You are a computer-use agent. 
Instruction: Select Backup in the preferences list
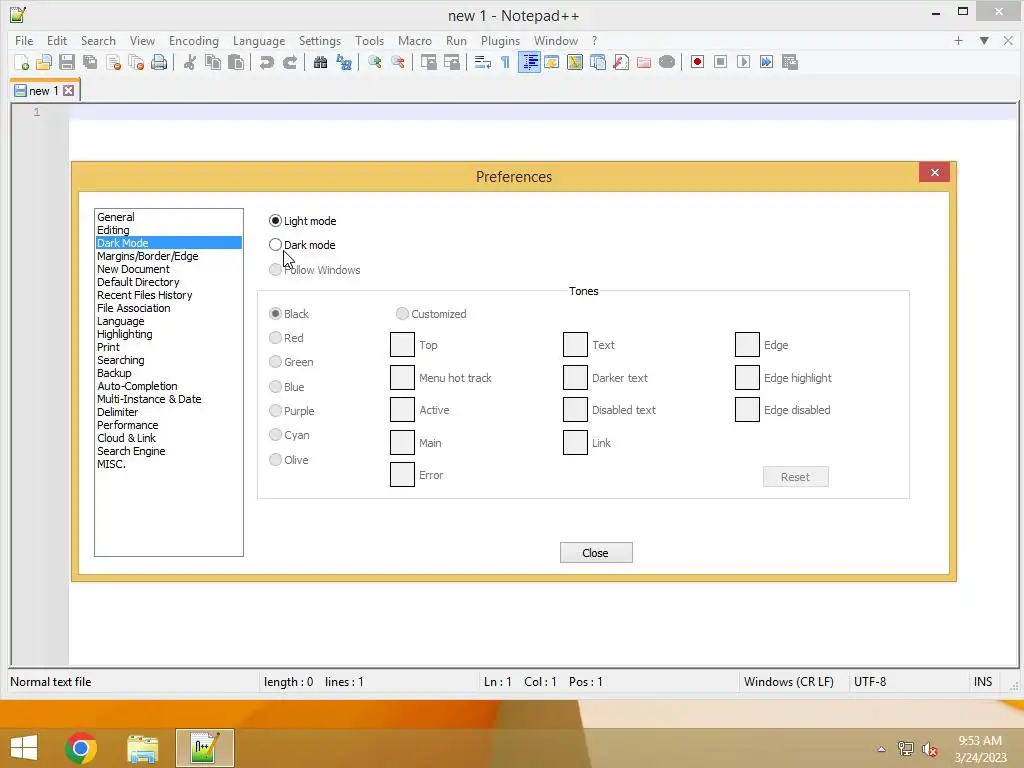[x=168, y=373]
